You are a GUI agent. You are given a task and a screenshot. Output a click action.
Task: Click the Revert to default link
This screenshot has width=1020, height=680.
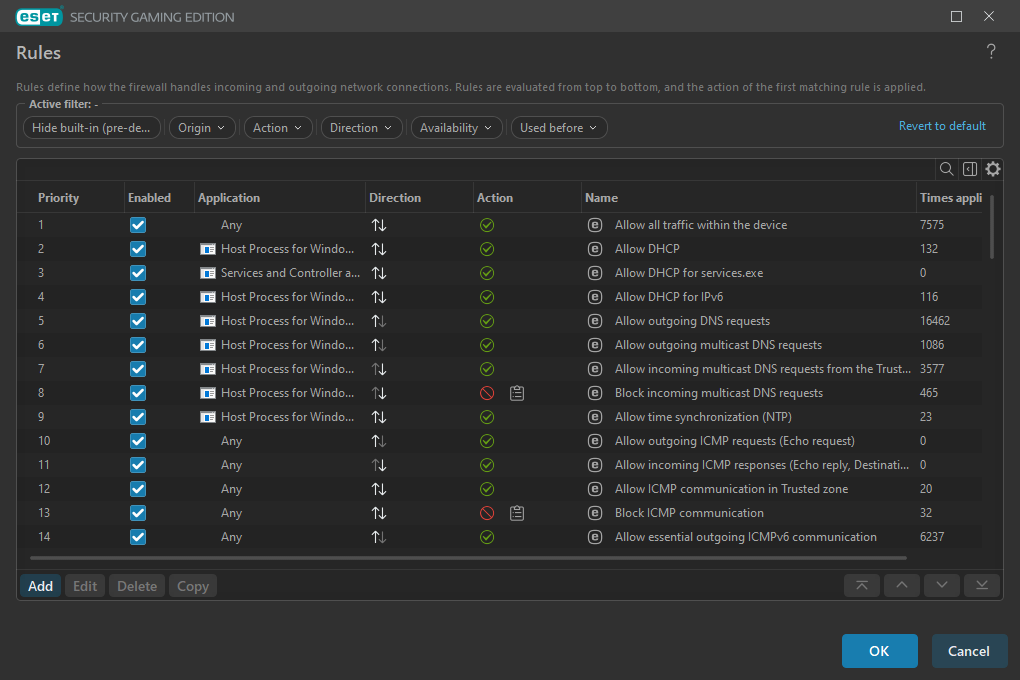[942, 126]
